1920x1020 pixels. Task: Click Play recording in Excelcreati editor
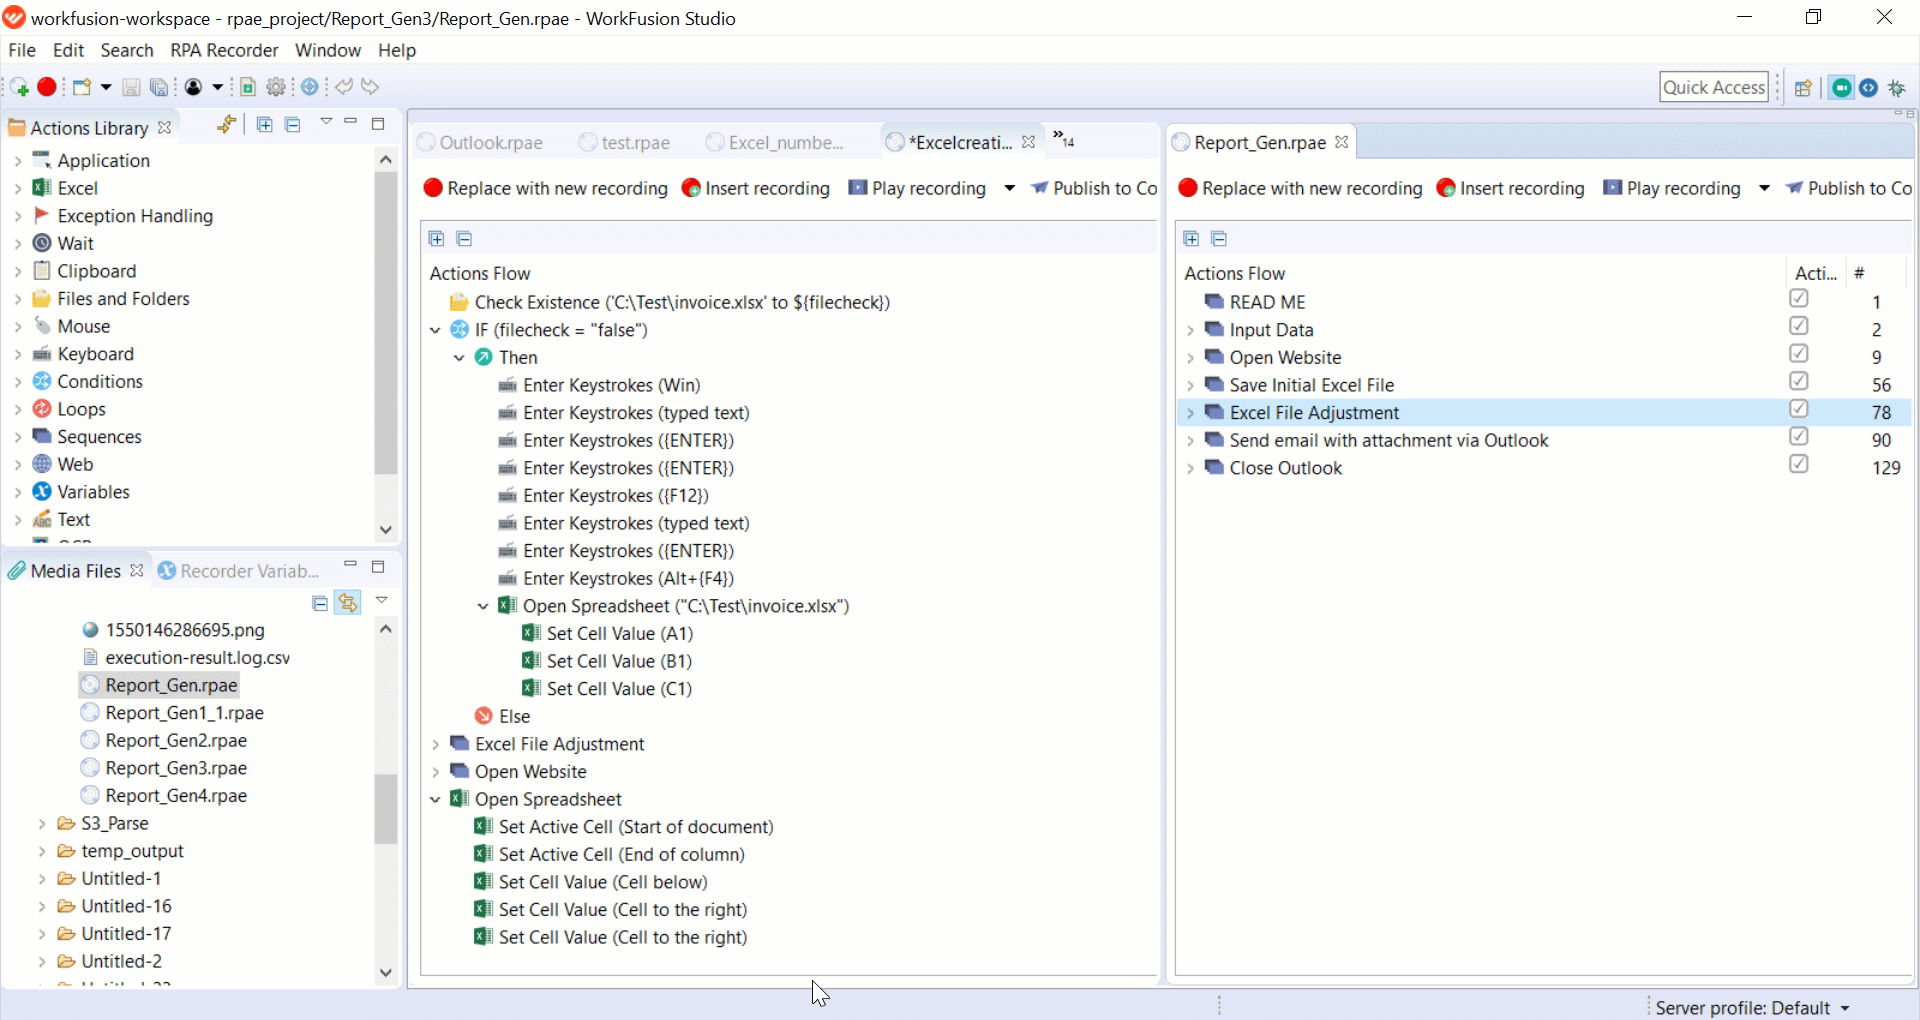point(917,188)
